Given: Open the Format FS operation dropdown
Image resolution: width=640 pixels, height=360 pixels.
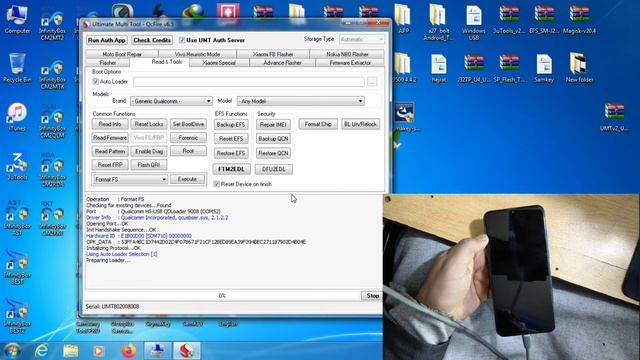Looking at the screenshot, I should pyautogui.click(x=130, y=179).
